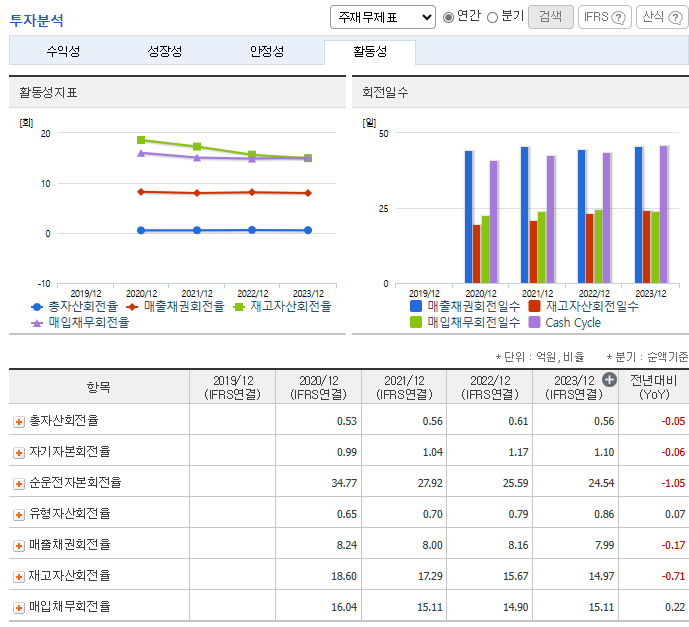Select the 분기 radio button
This screenshot has width=689, height=627.
point(493,17)
